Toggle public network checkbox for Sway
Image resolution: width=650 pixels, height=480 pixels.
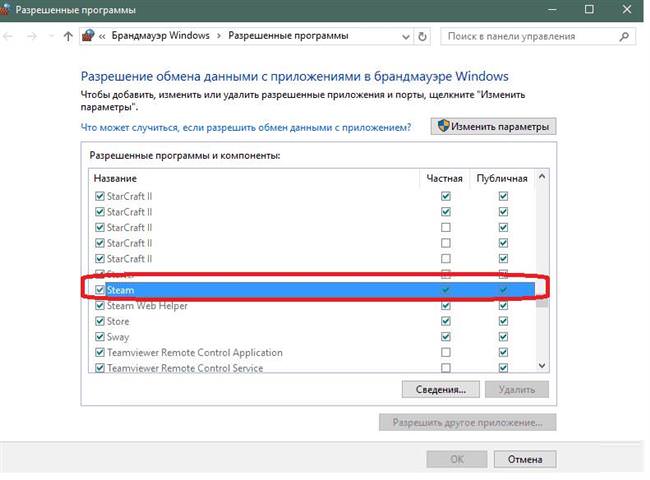503,337
